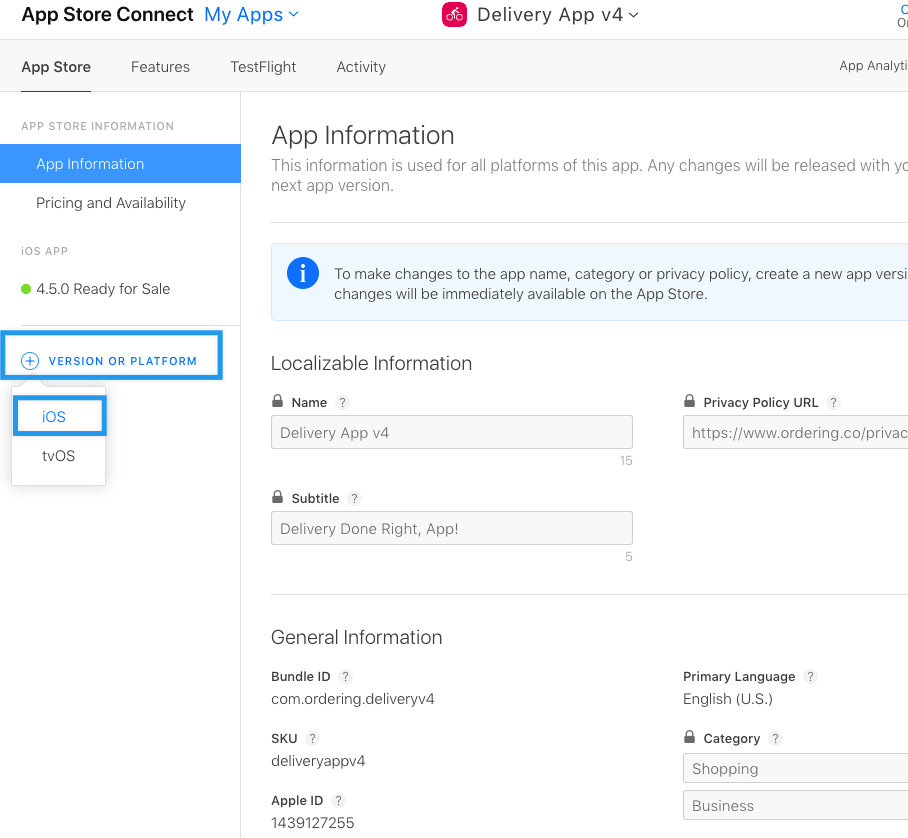Click the plus icon for Version or Platform
The height and width of the screenshot is (838, 908).
30,361
